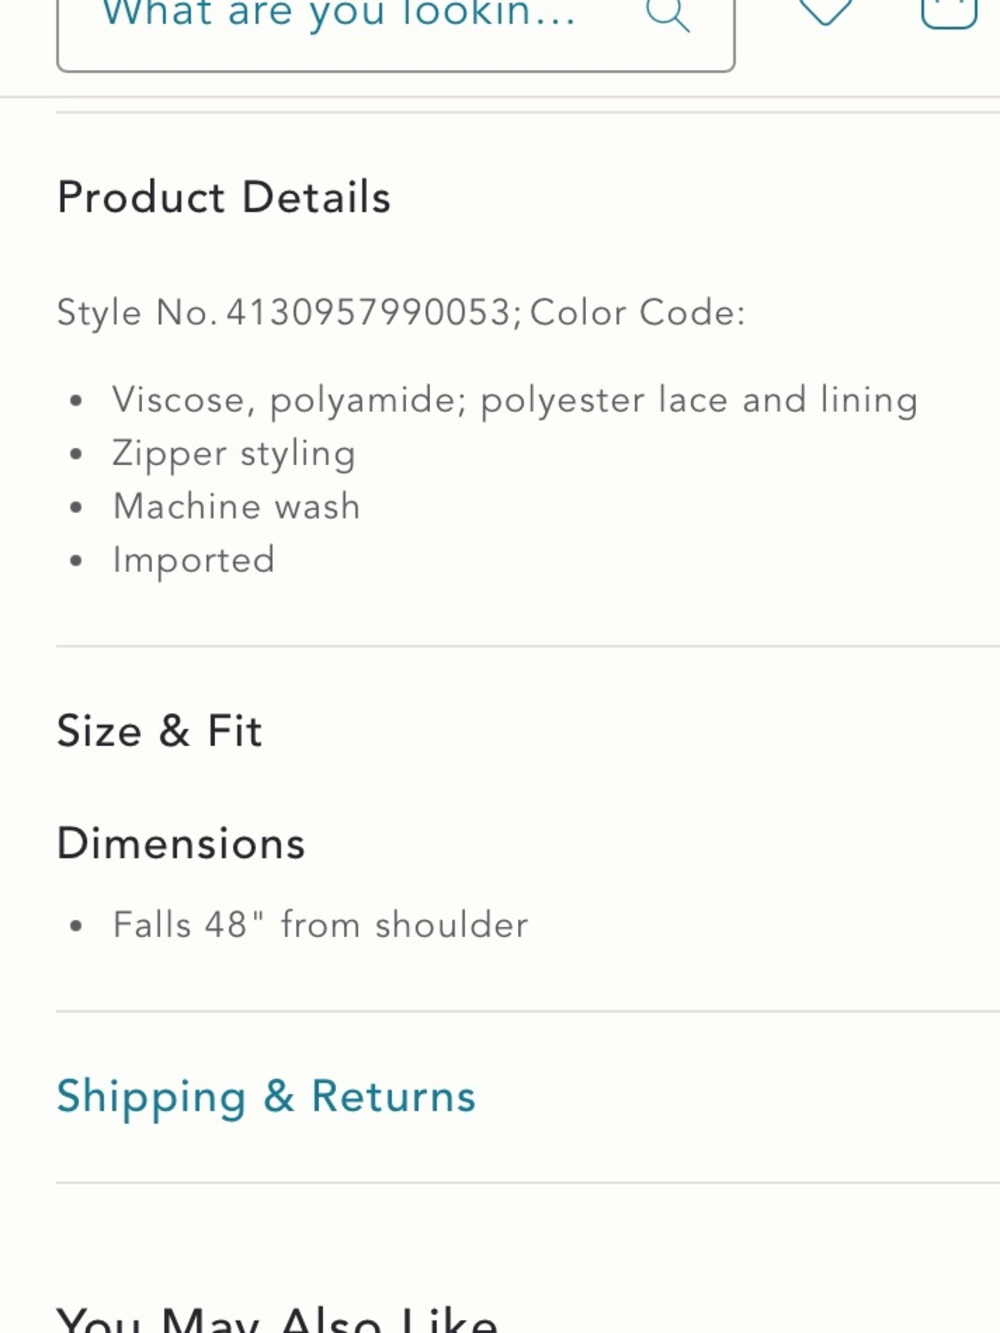Select the 'Machine wash' bullet item
The image size is (1000, 1333).
click(236, 506)
